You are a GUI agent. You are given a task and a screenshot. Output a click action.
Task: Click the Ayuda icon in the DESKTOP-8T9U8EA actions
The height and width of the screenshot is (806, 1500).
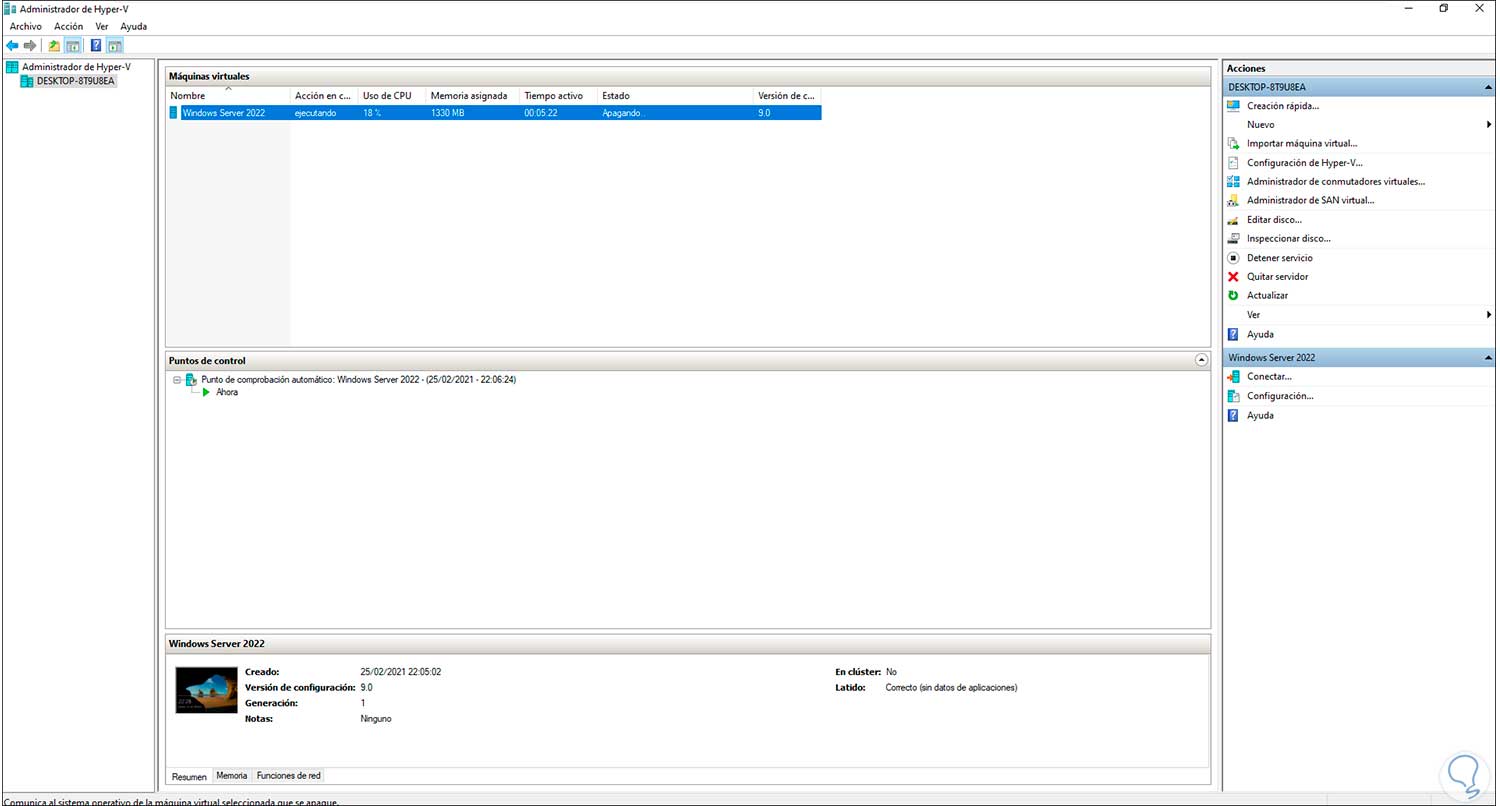point(1233,334)
